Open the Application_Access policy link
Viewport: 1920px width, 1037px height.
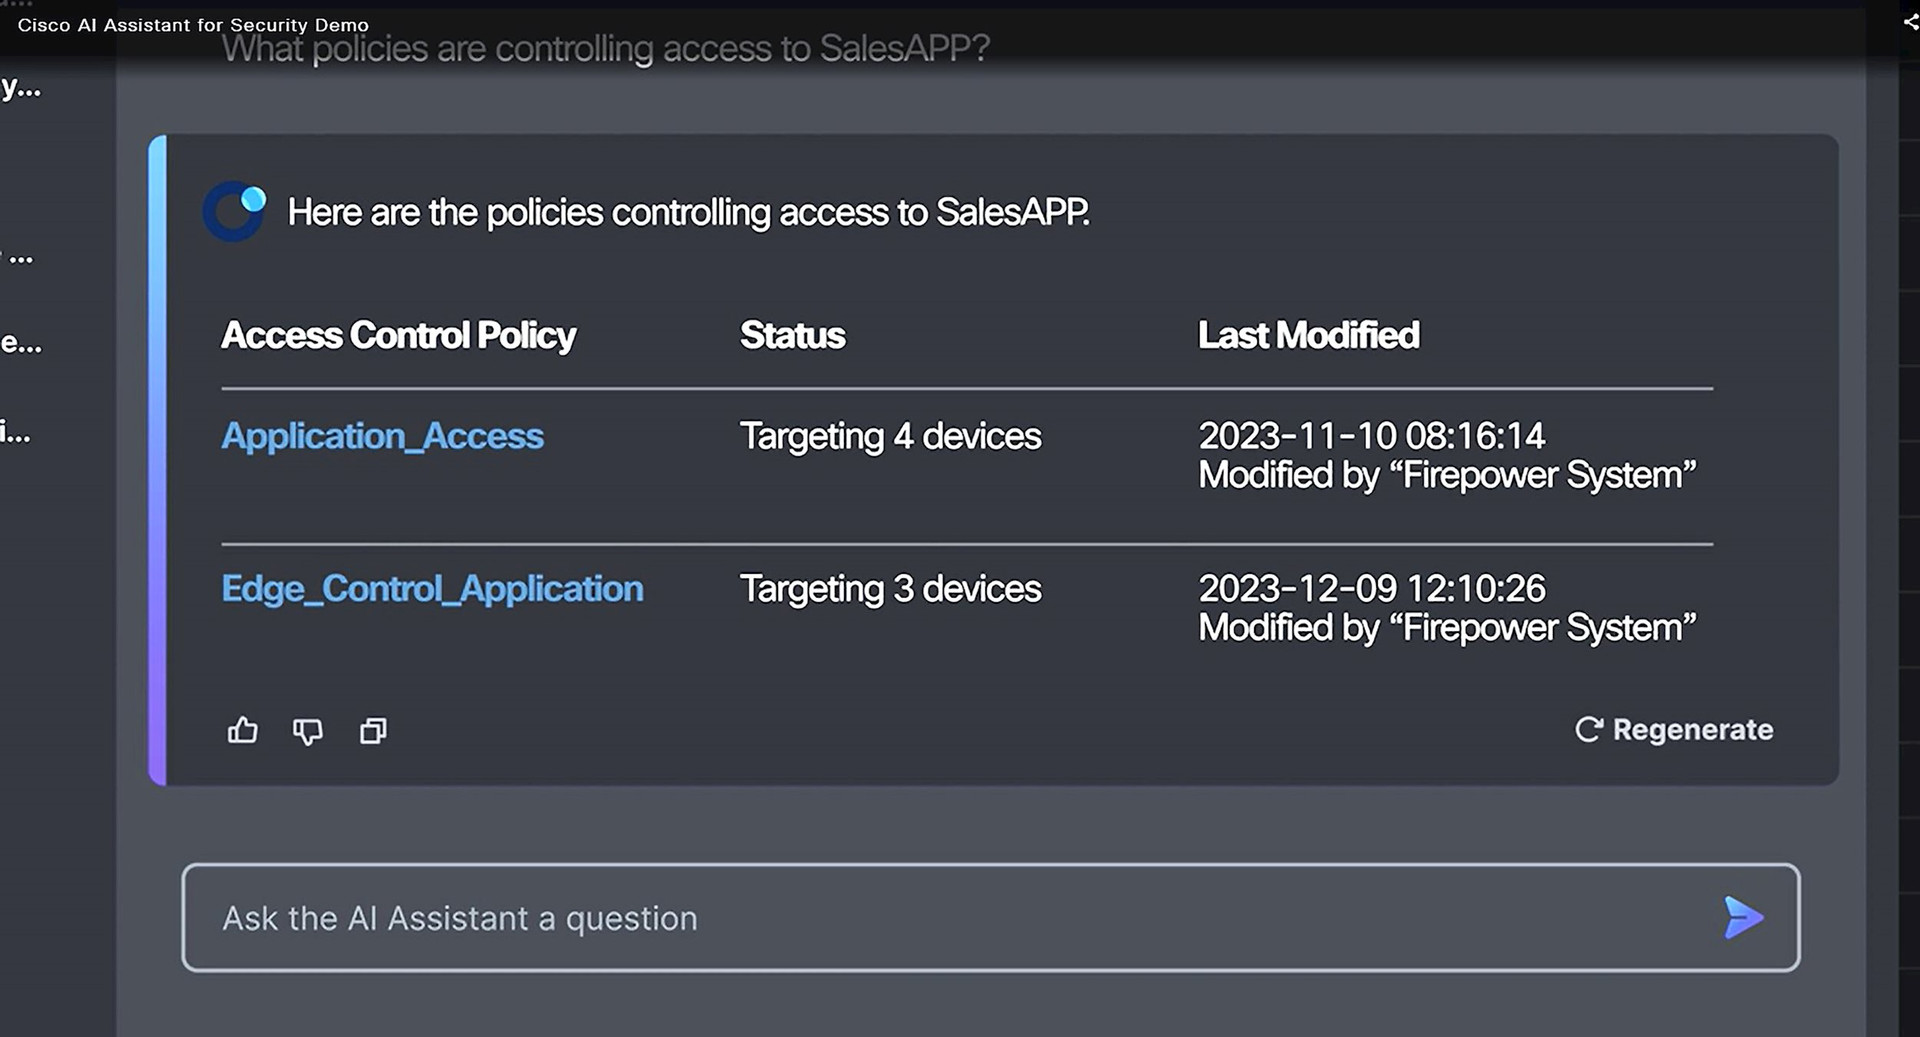[x=382, y=436]
